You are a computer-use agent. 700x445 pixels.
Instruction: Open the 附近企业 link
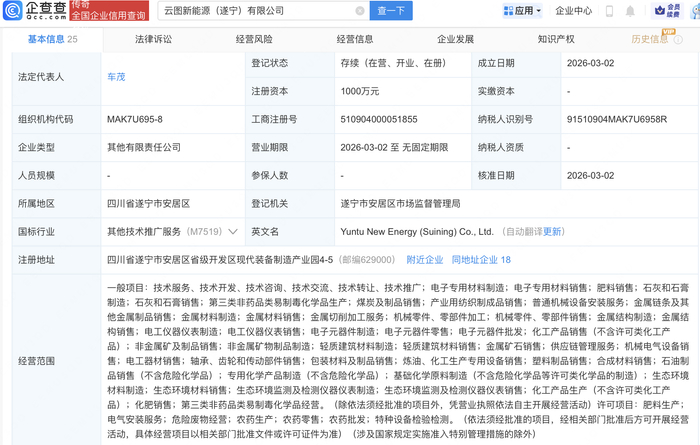tap(425, 260)
